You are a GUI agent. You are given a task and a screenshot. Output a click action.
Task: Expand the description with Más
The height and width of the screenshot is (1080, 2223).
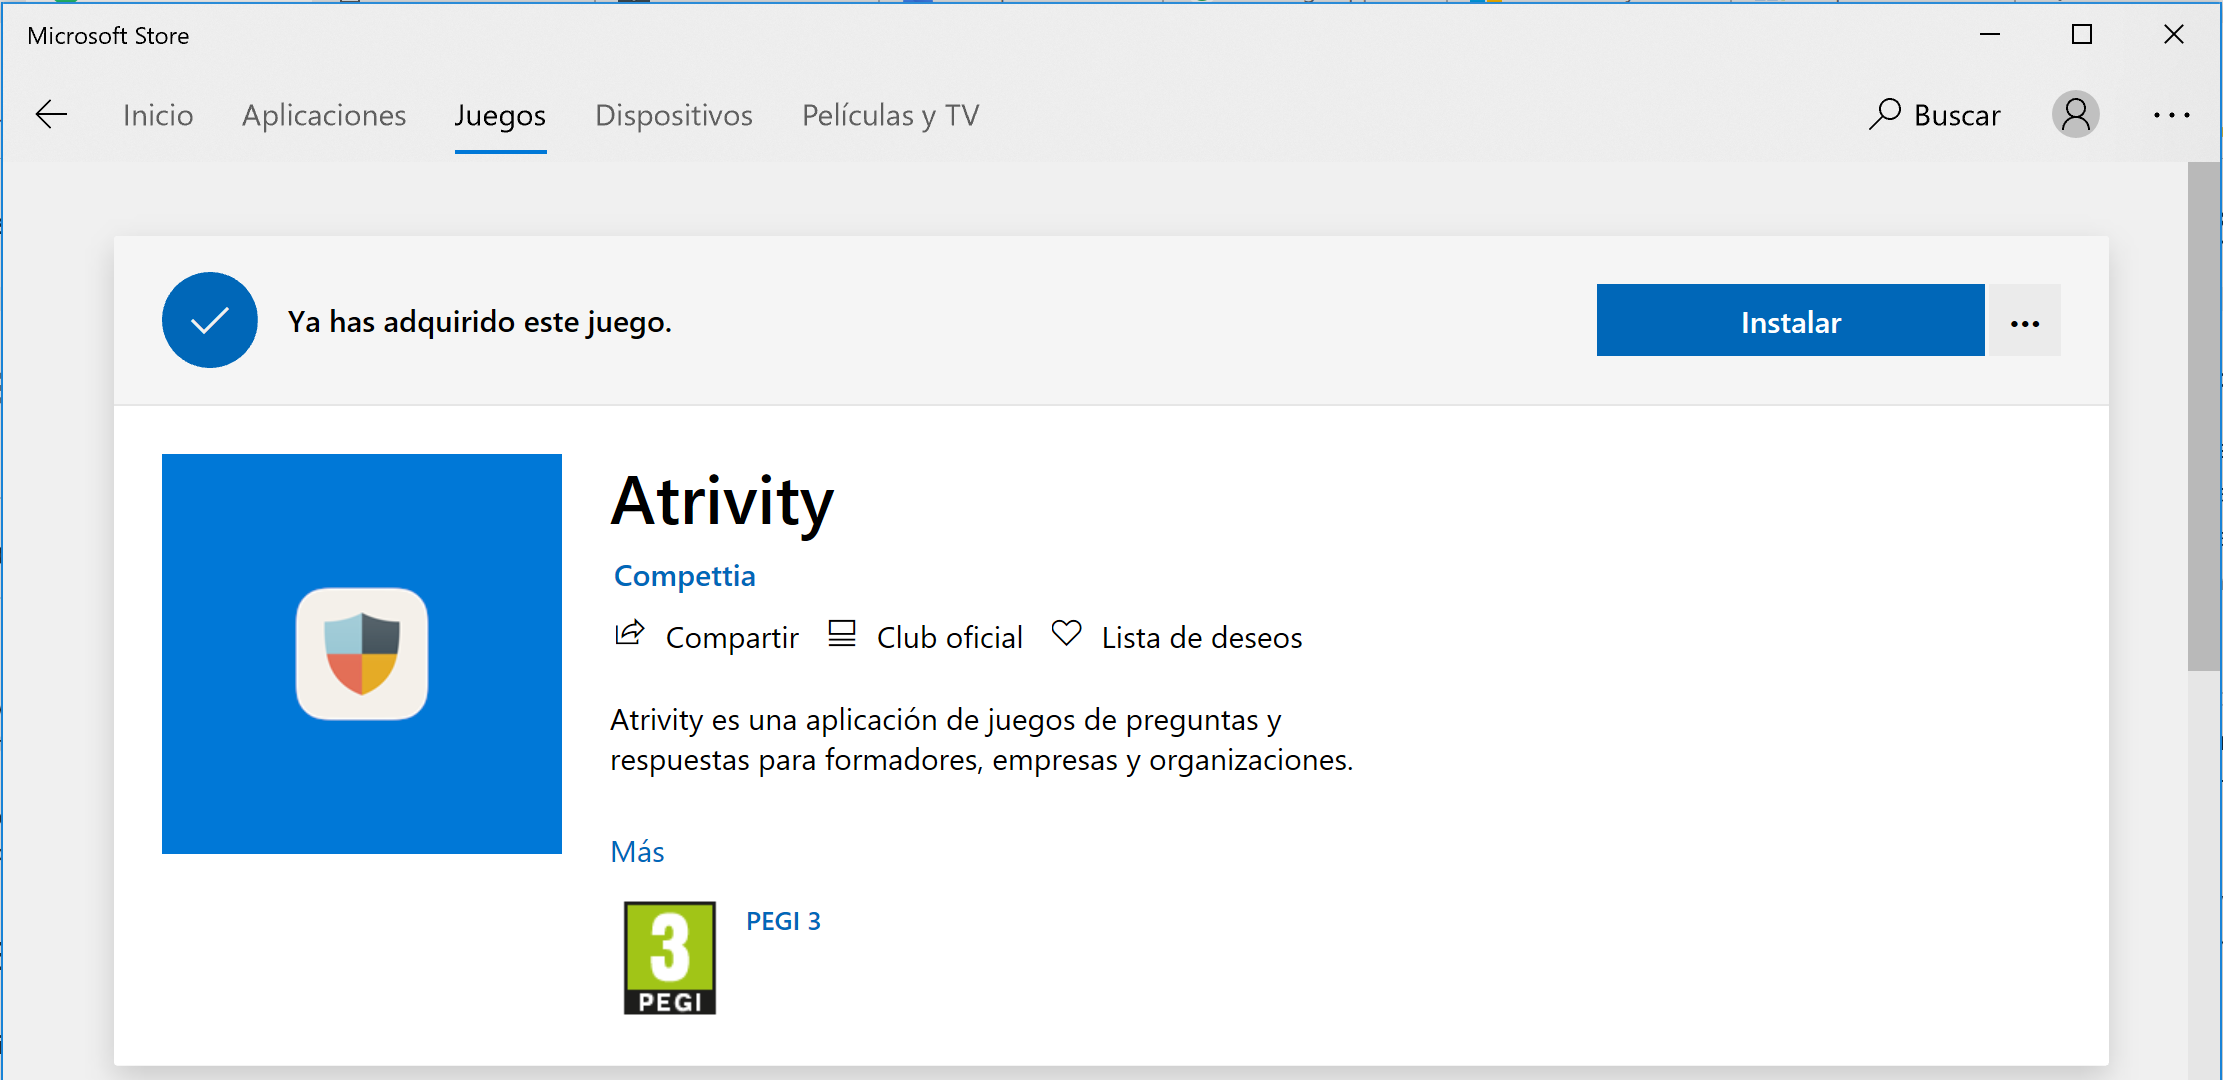point(637,851)
